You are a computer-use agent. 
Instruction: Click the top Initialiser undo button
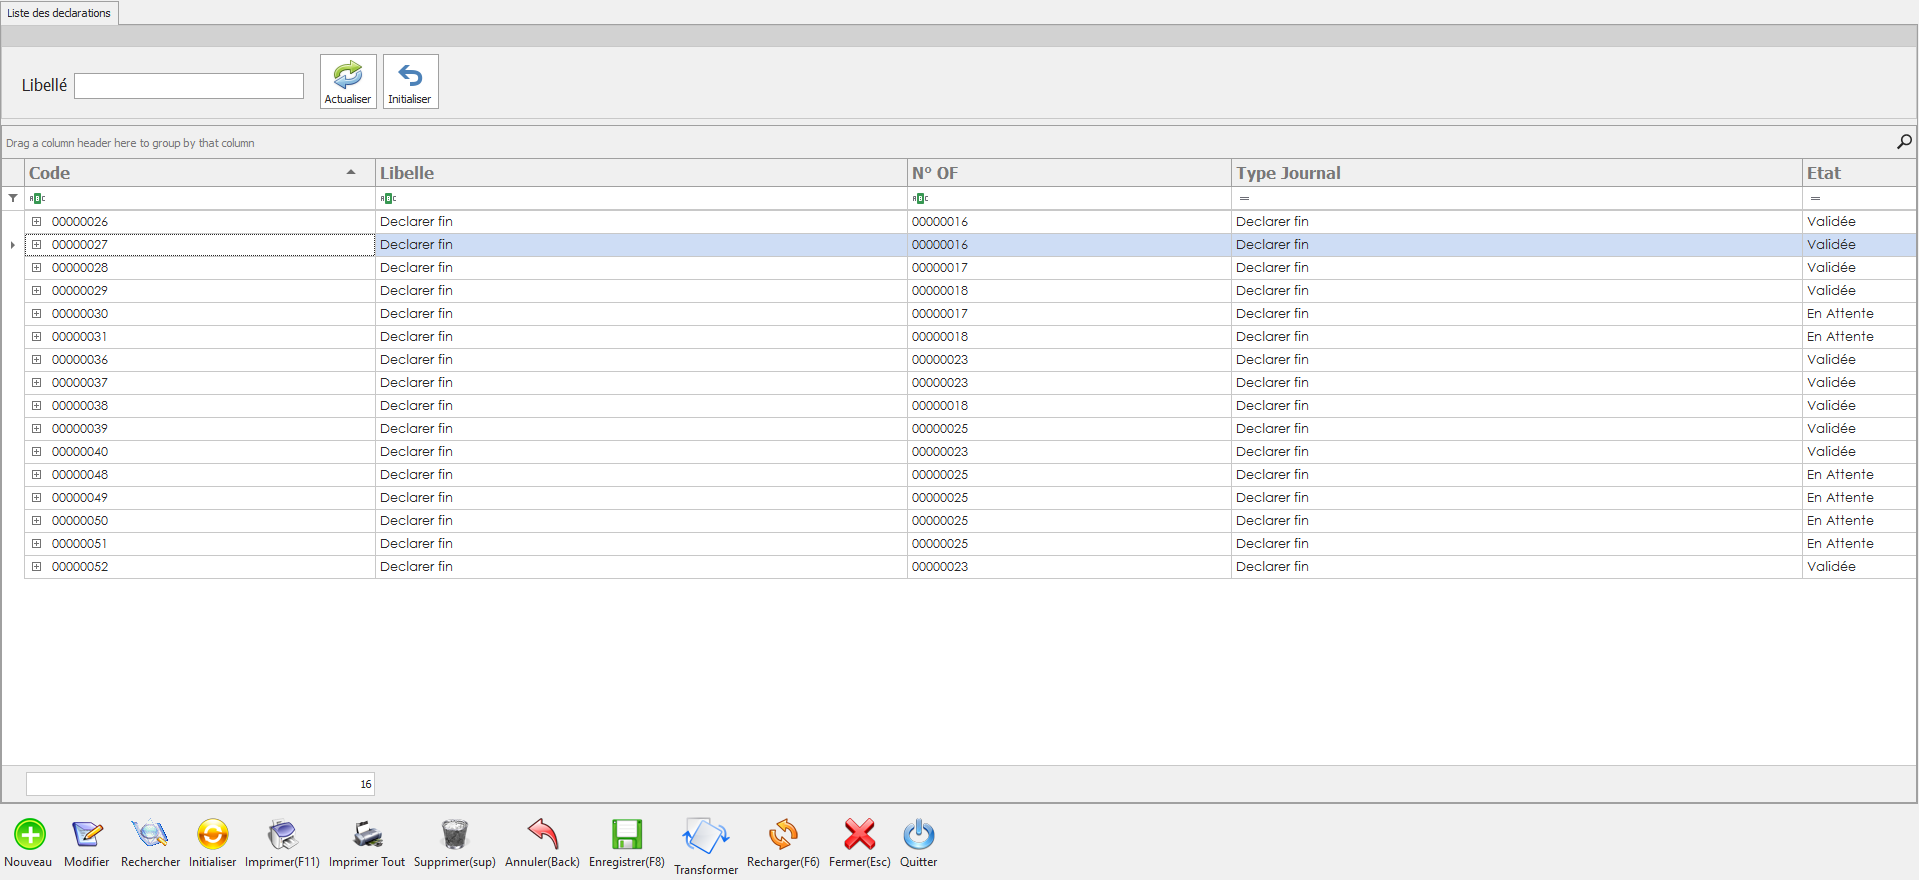[x=410, y=81]
